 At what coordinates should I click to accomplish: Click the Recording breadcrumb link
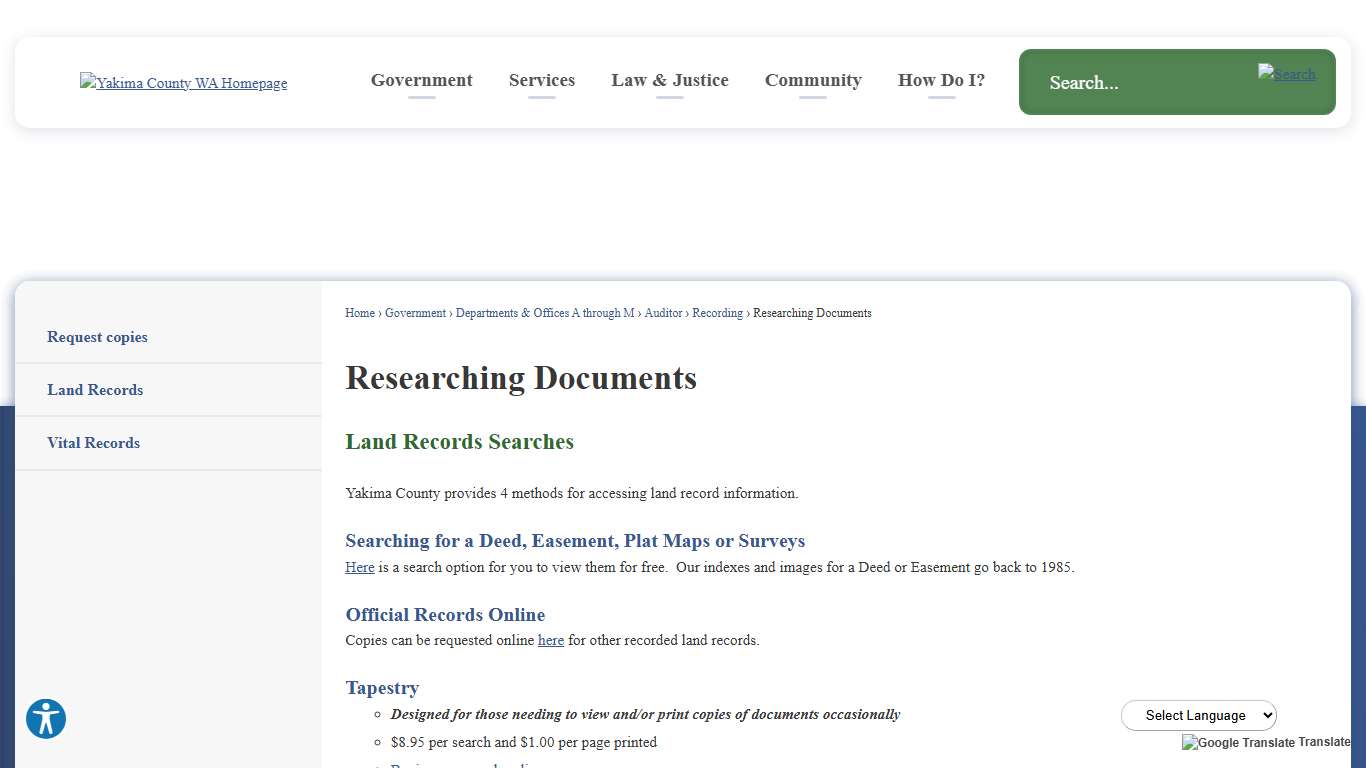(717, 313)
